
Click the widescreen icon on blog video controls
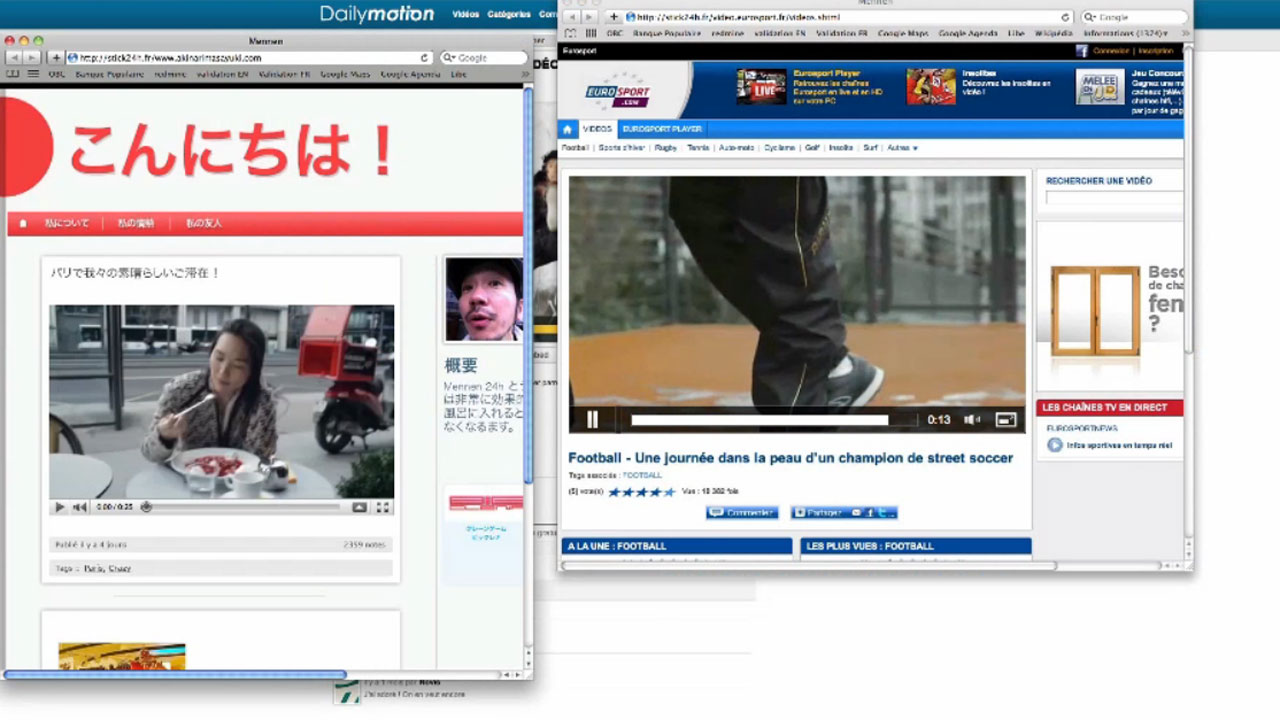360,508
